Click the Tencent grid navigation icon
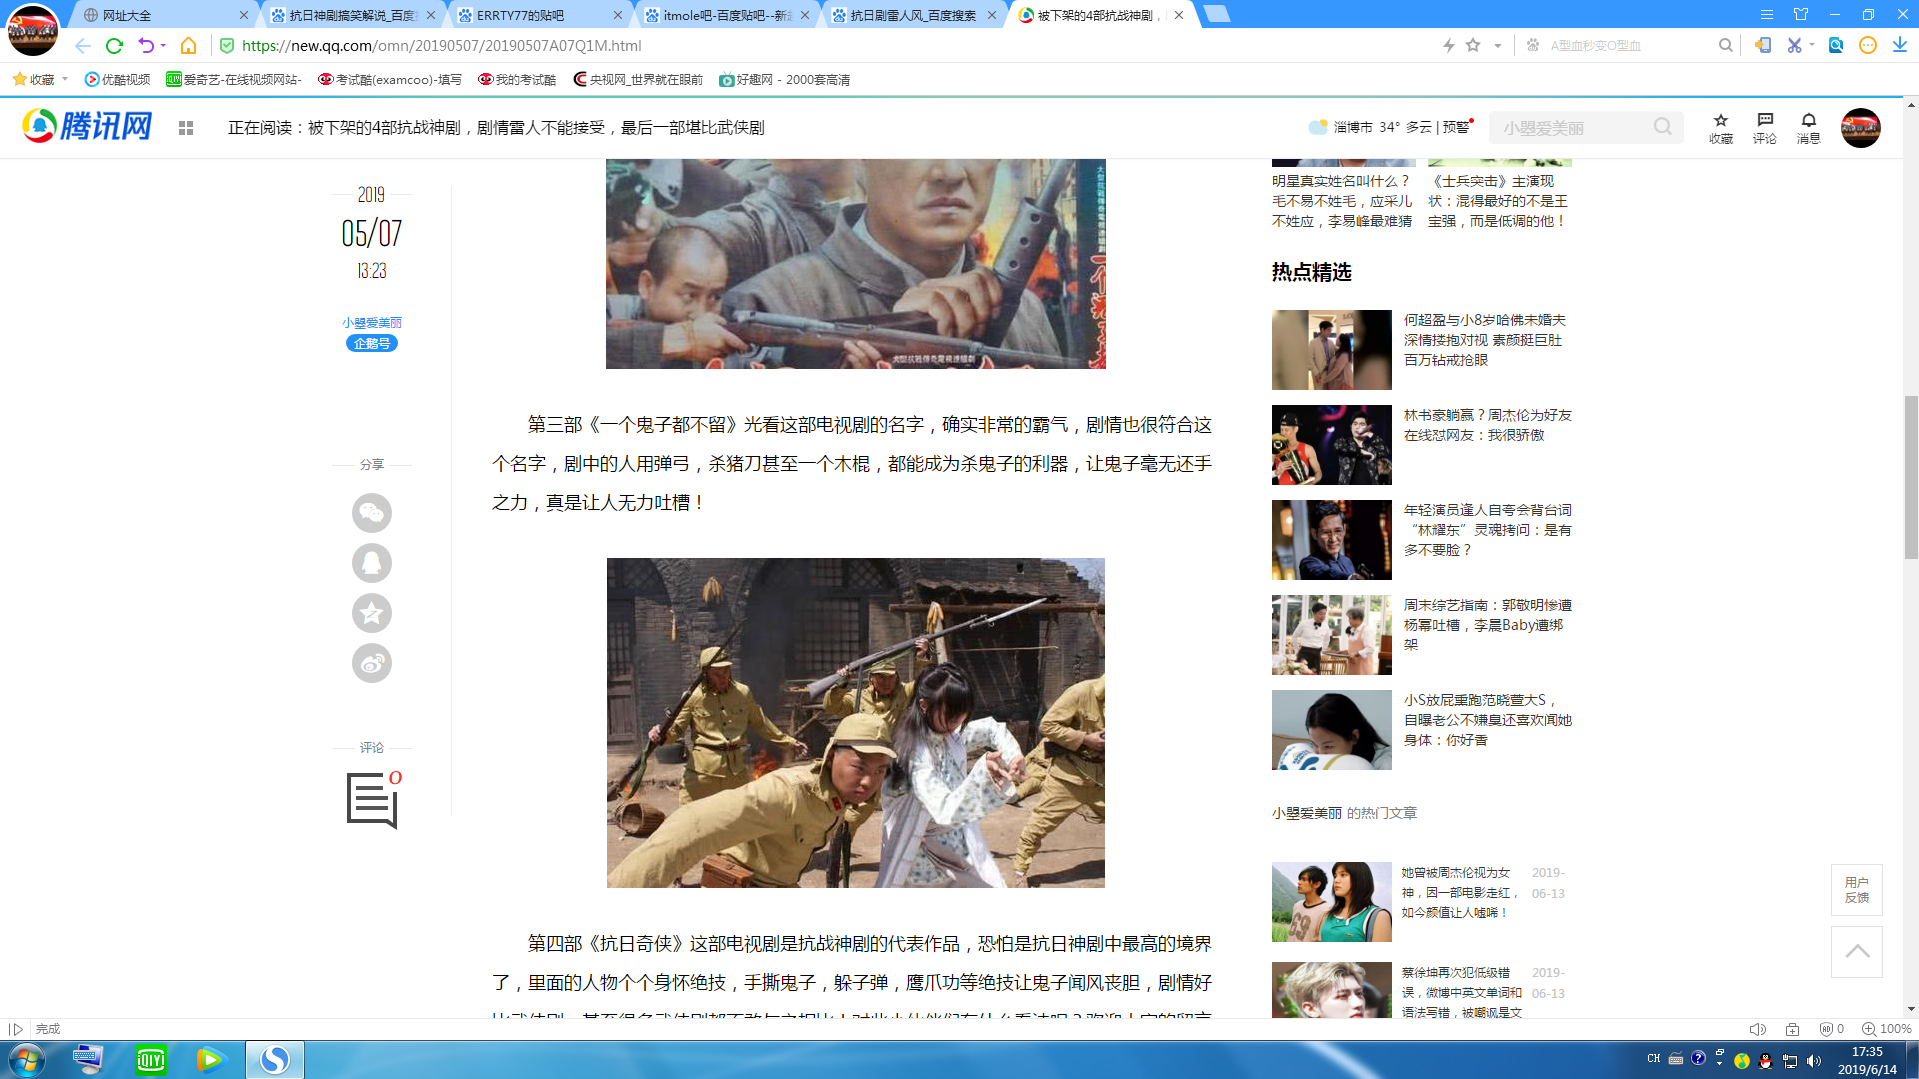 click(x=186, y=128)
